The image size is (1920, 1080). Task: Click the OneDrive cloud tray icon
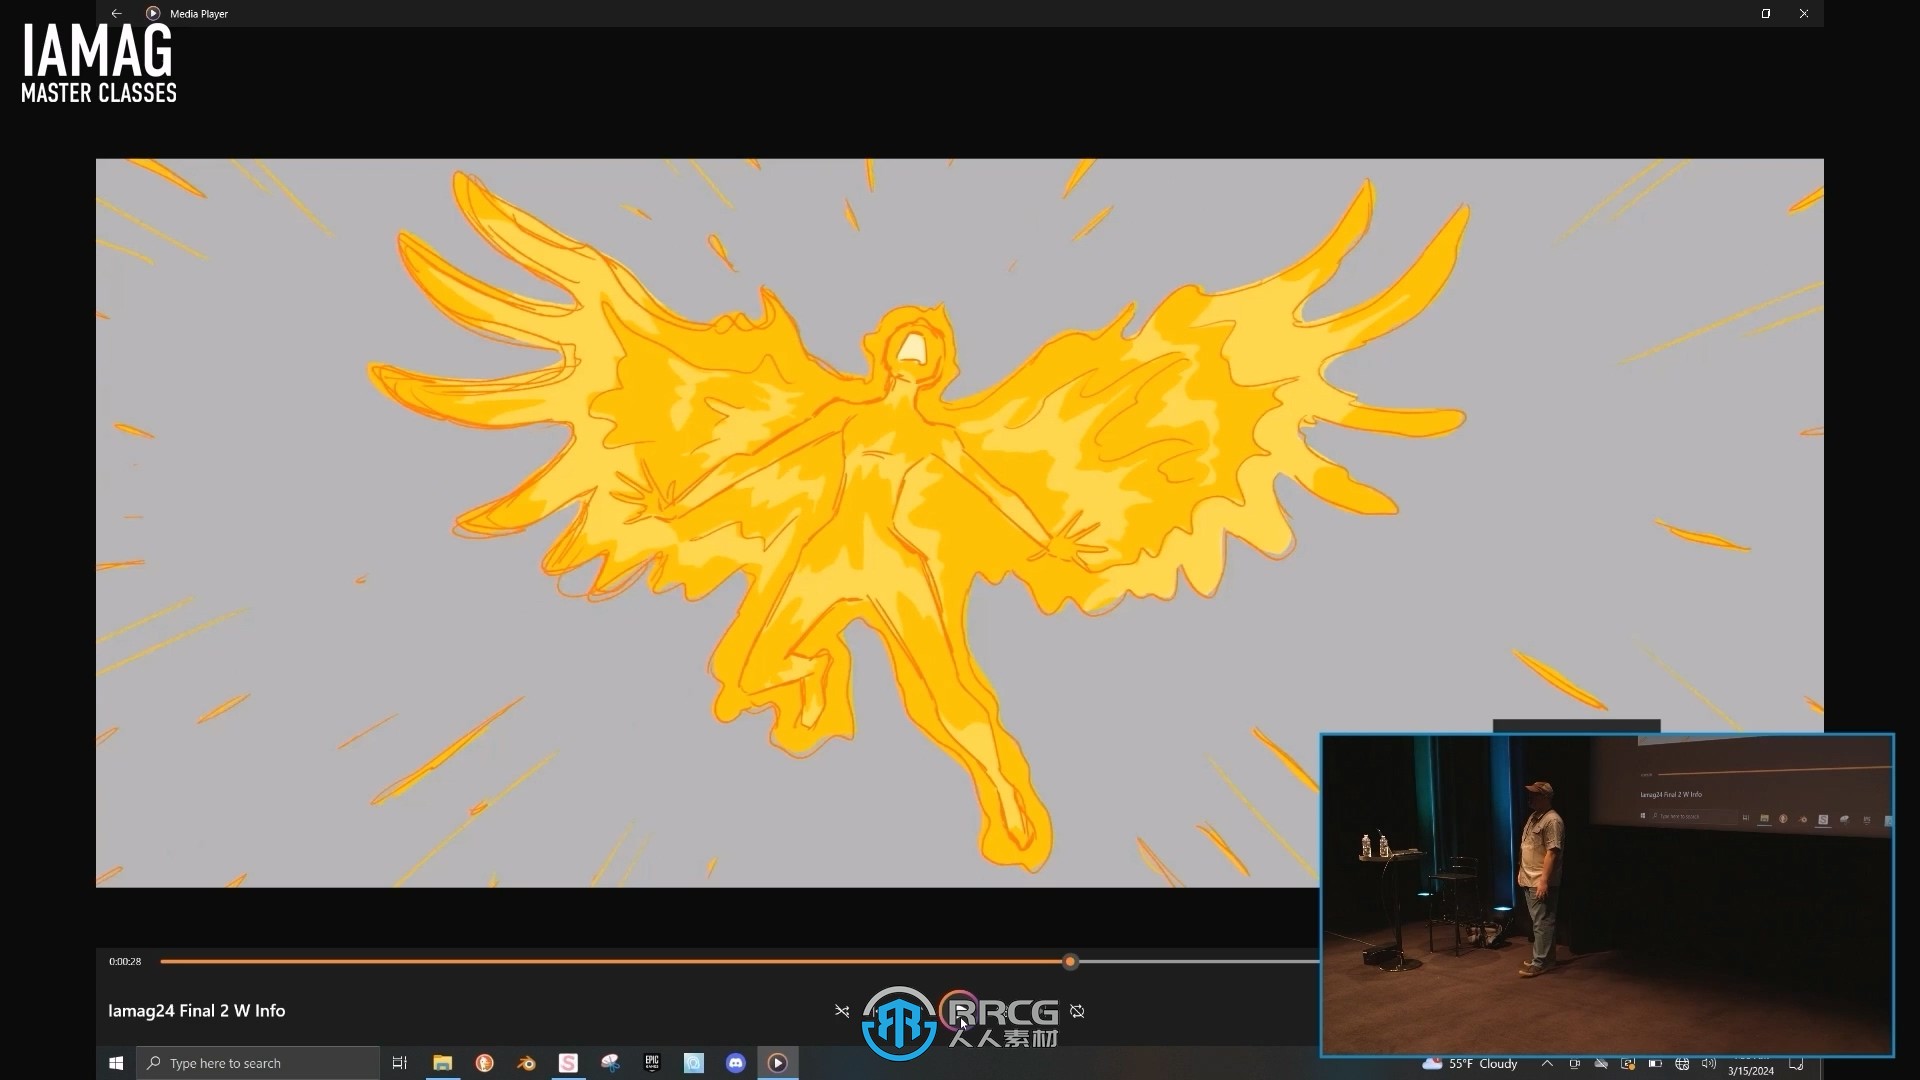click(1601, 1063)
